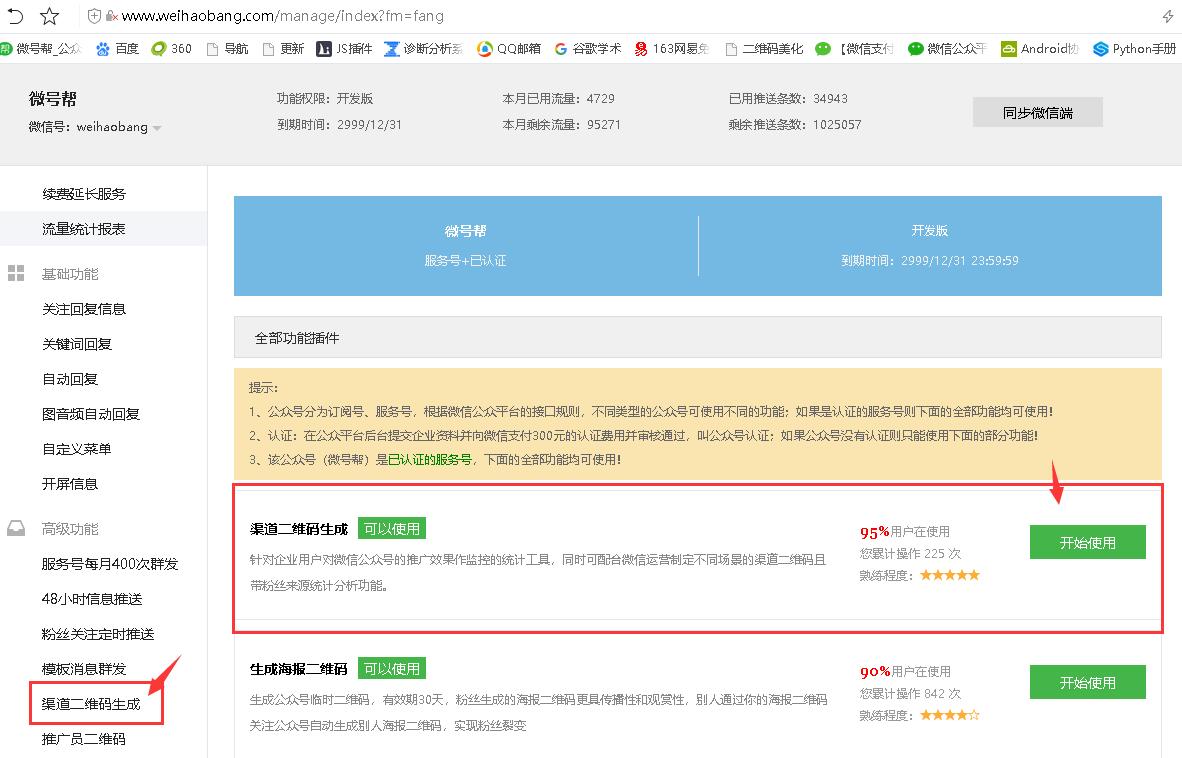
Task: Open the site security shield icon
Action: pos(93,15)
